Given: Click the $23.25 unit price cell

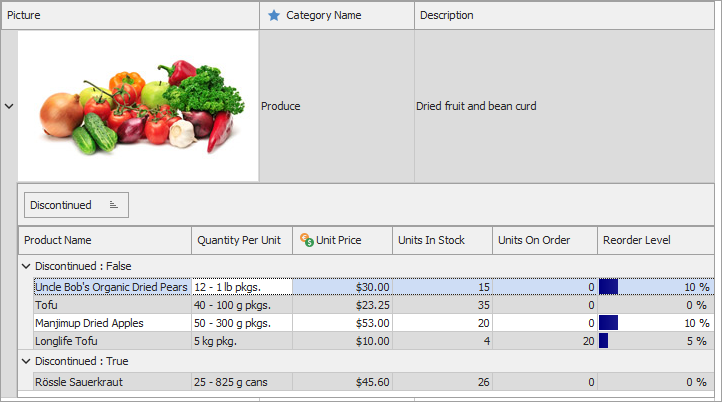Looking at the screenshot, I should click(343, 305).
